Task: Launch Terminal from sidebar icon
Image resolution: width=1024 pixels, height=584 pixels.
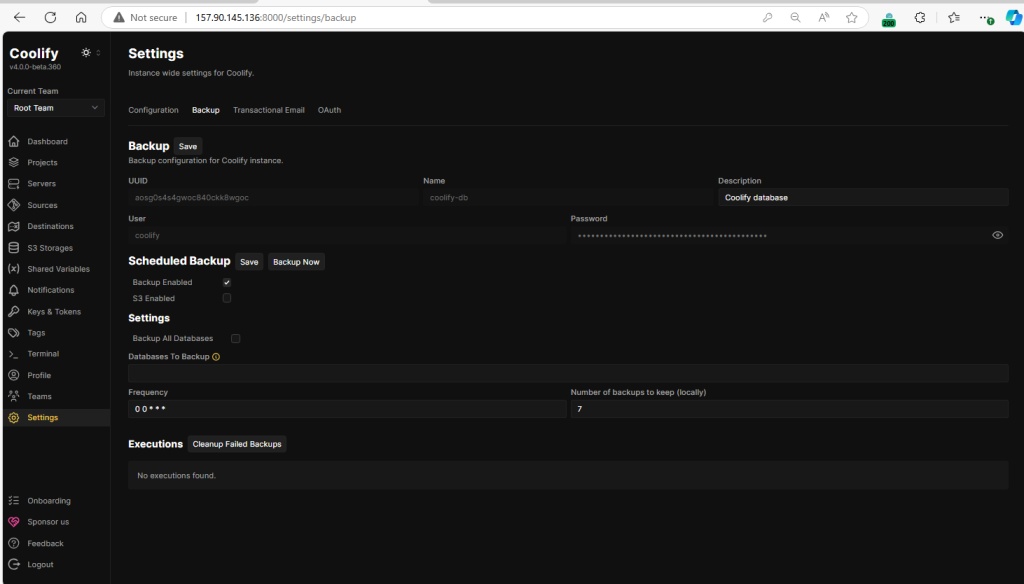Action: pyautogui.click(x=14, y=354)
